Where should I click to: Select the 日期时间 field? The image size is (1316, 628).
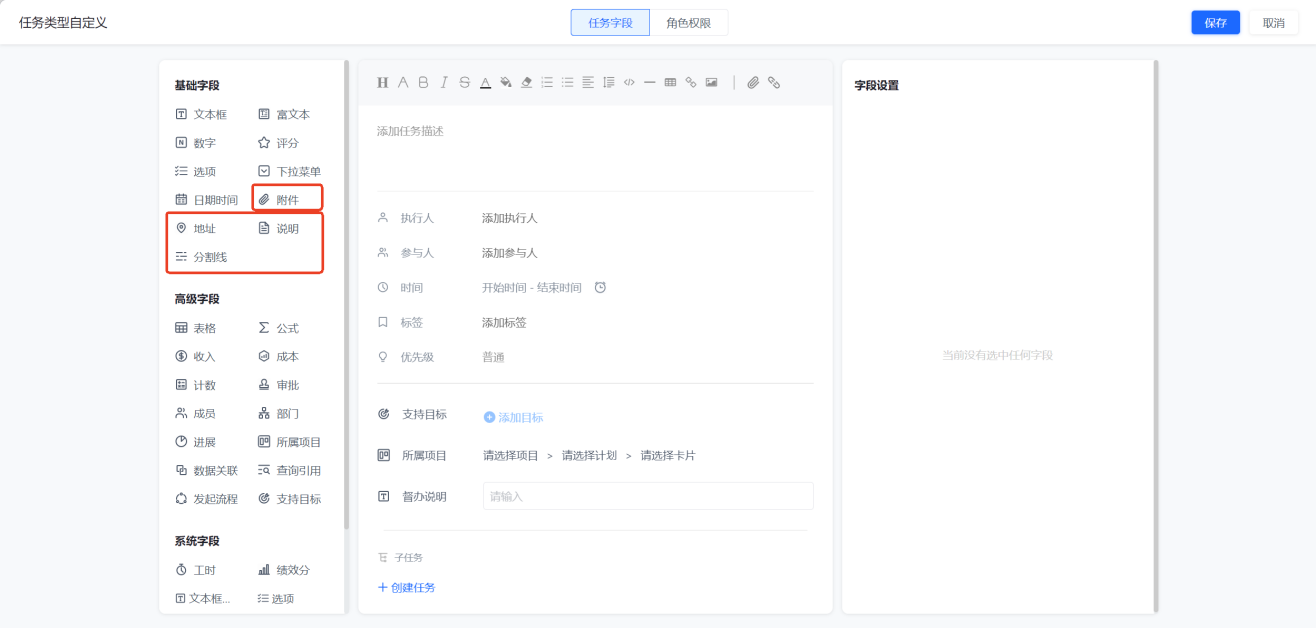coord(207,200)
